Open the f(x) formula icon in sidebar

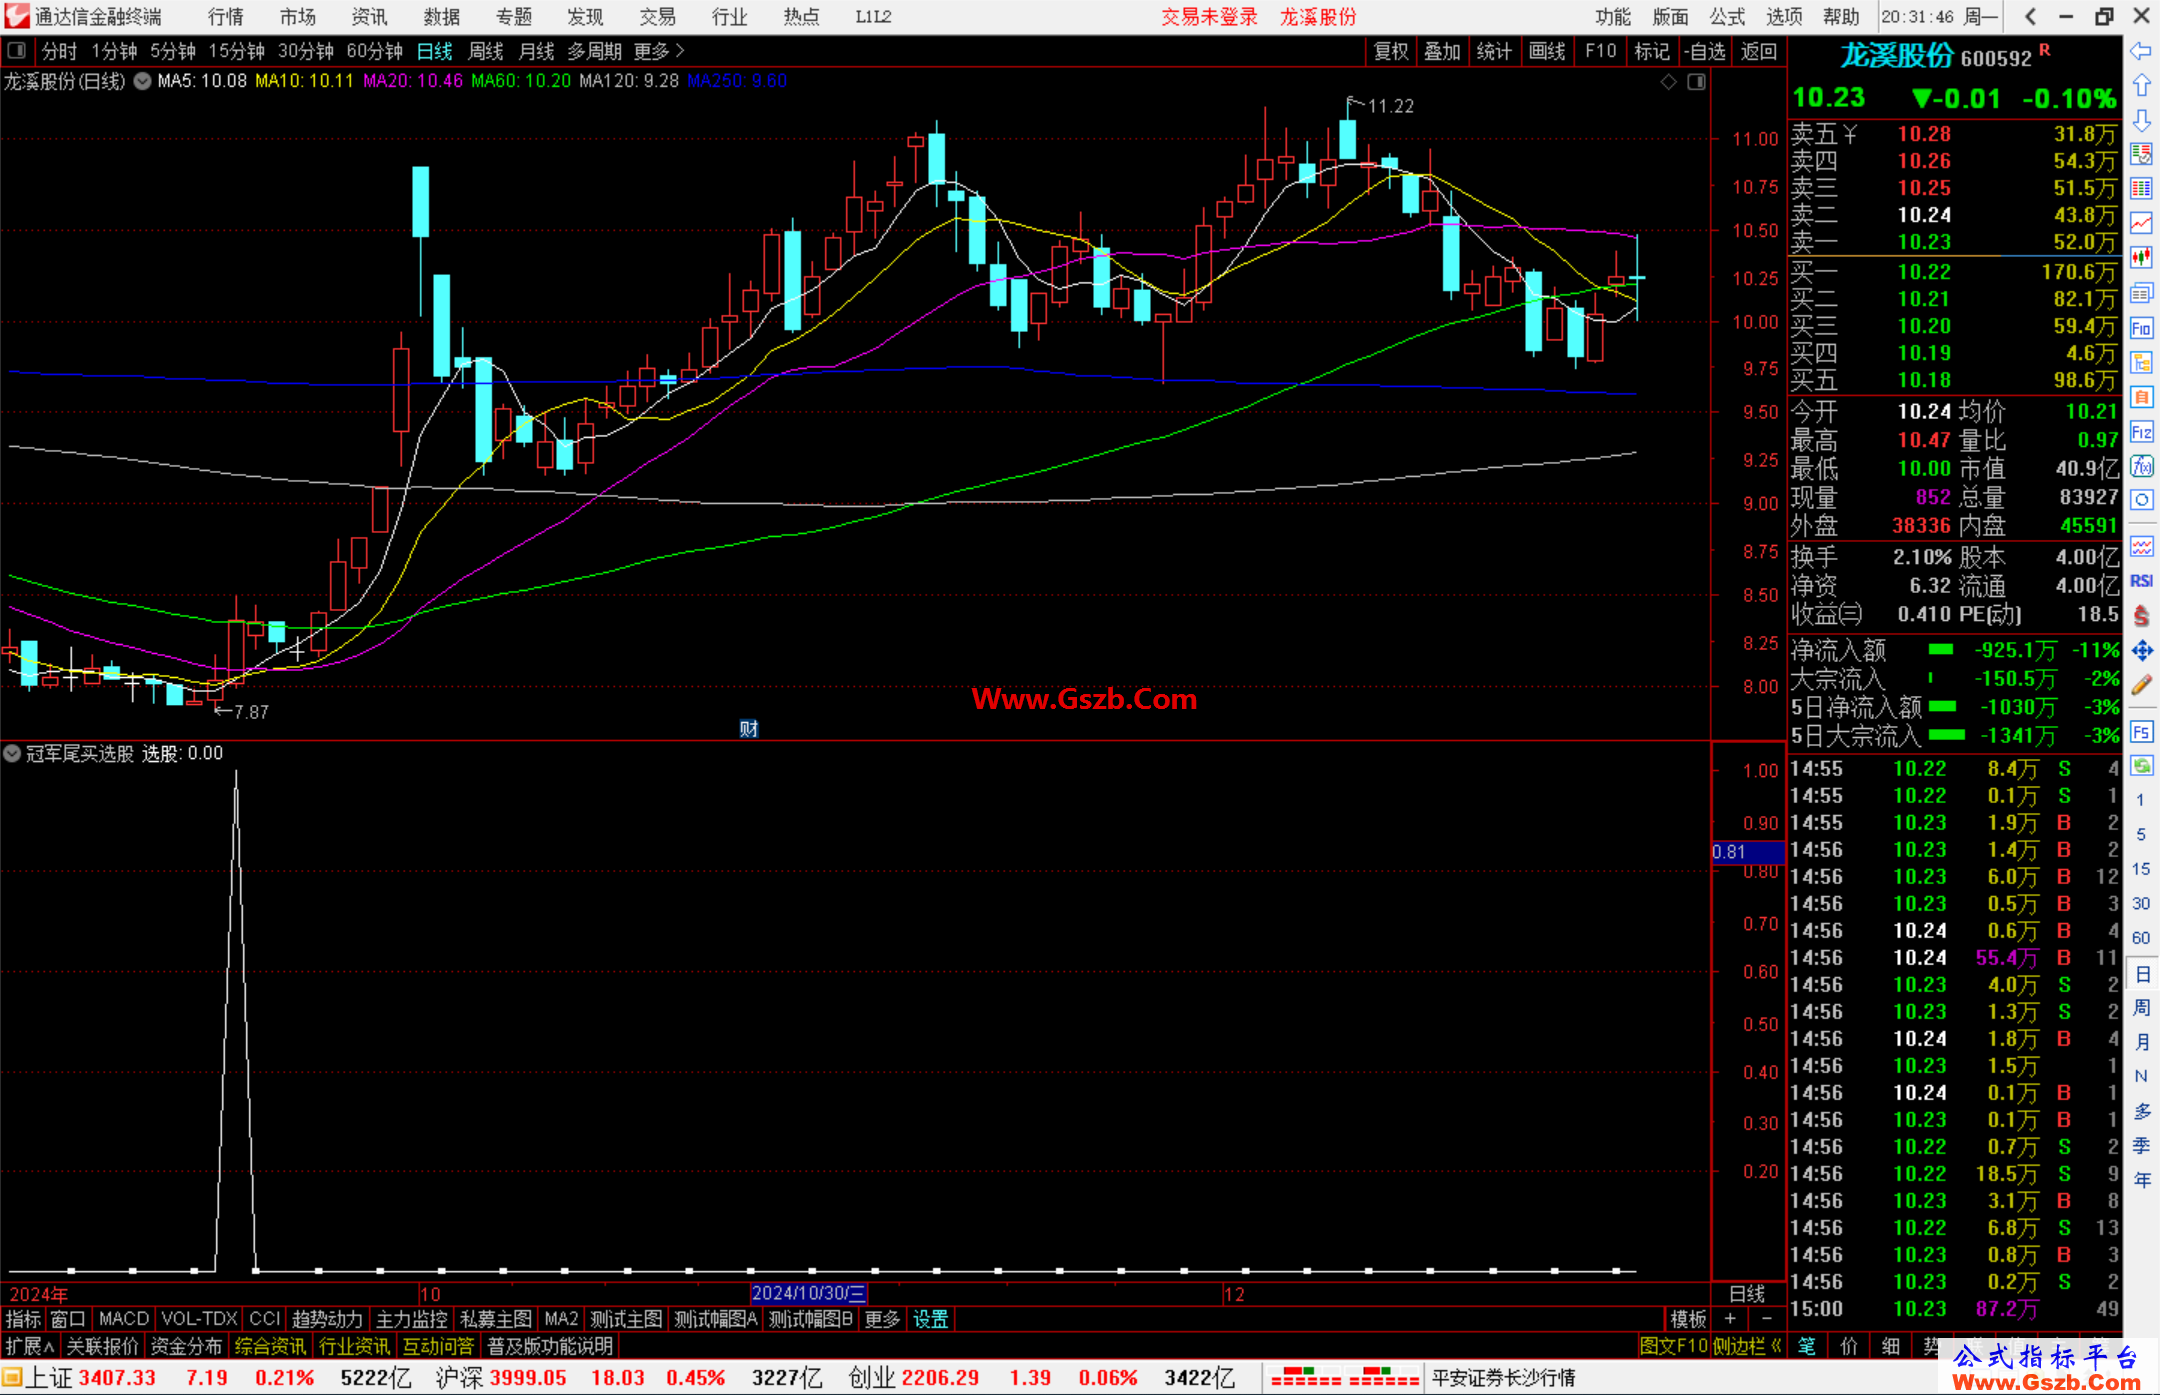[x=2141, y=466]
